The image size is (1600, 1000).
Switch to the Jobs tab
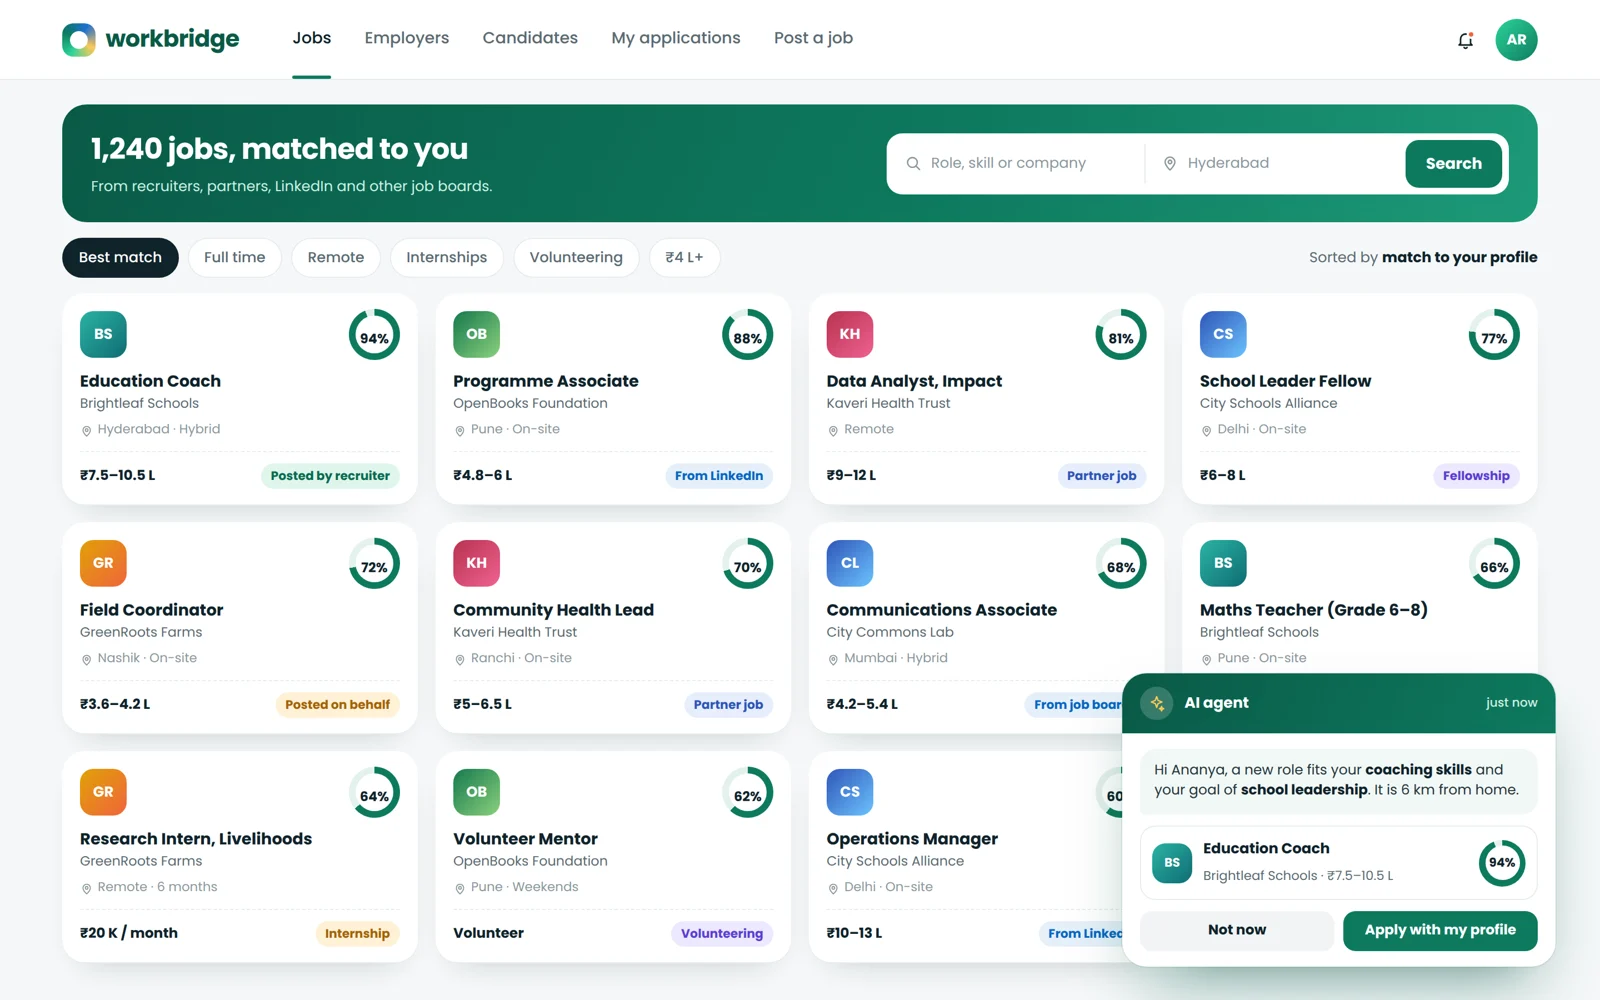(311, 38)
